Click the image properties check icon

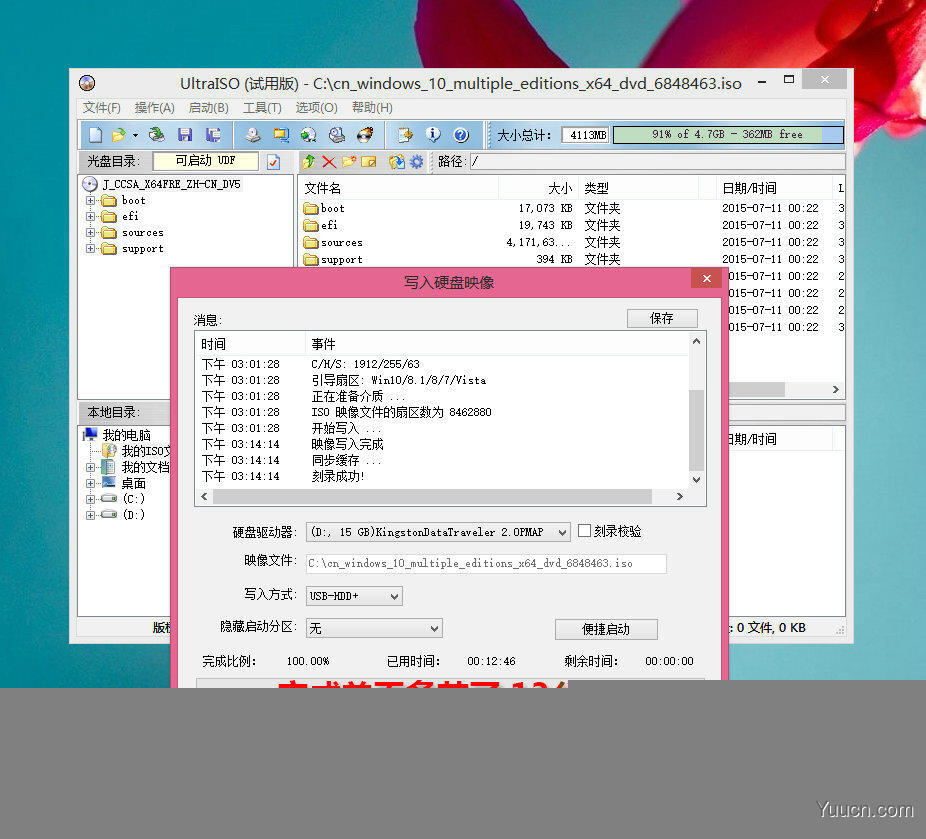(x=273, y=161)
